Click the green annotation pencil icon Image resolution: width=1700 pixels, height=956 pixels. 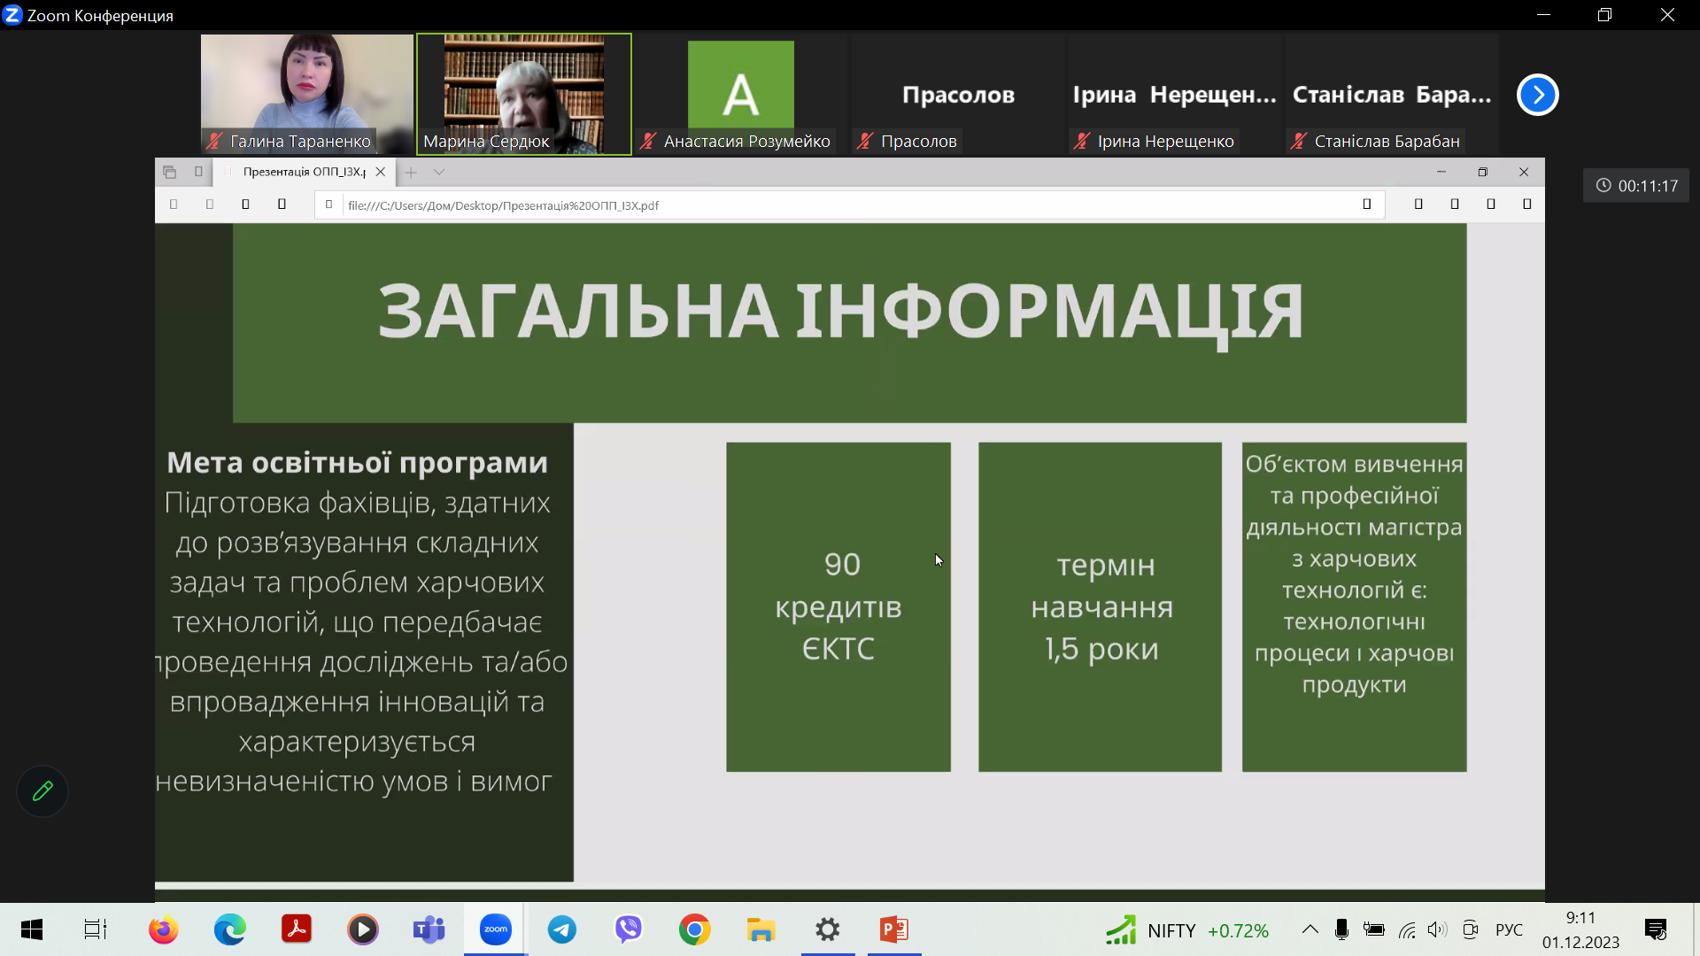42,792
